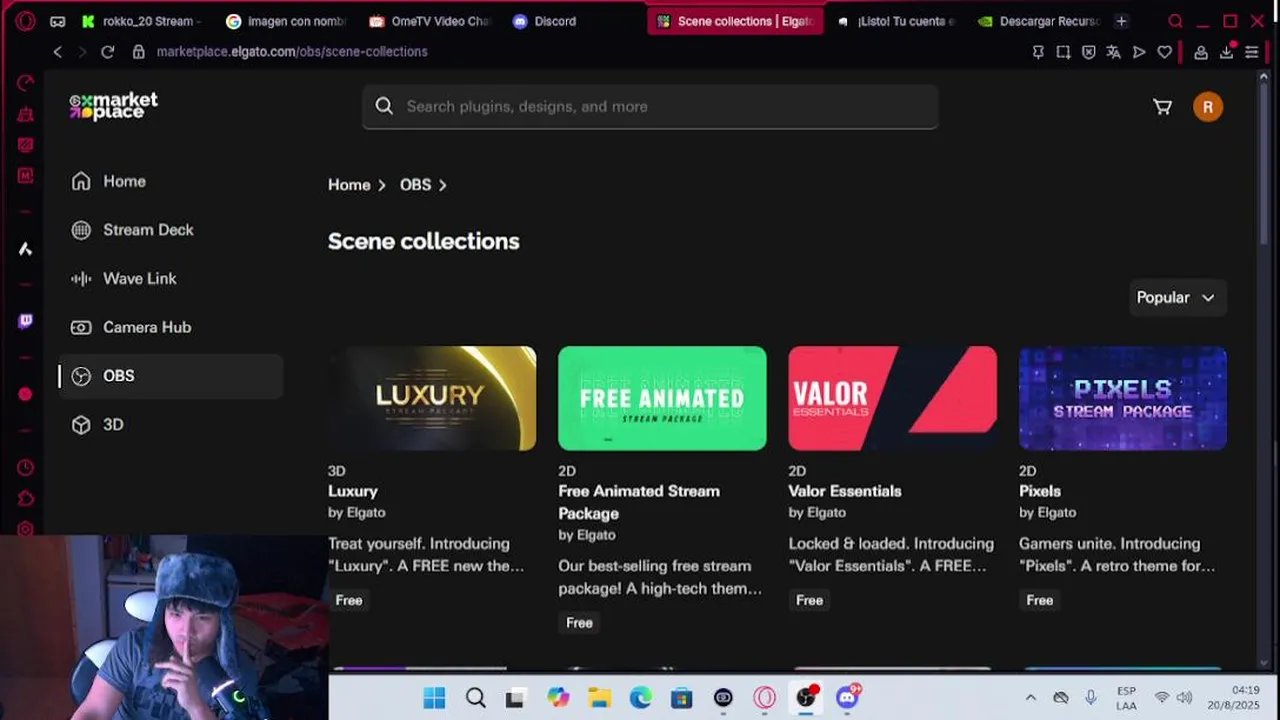Open Camera Hub in the sidebar
Image resolution: width=1280 pixels, height=720 pixels.
pyautogui.click(x=171, y=327)
